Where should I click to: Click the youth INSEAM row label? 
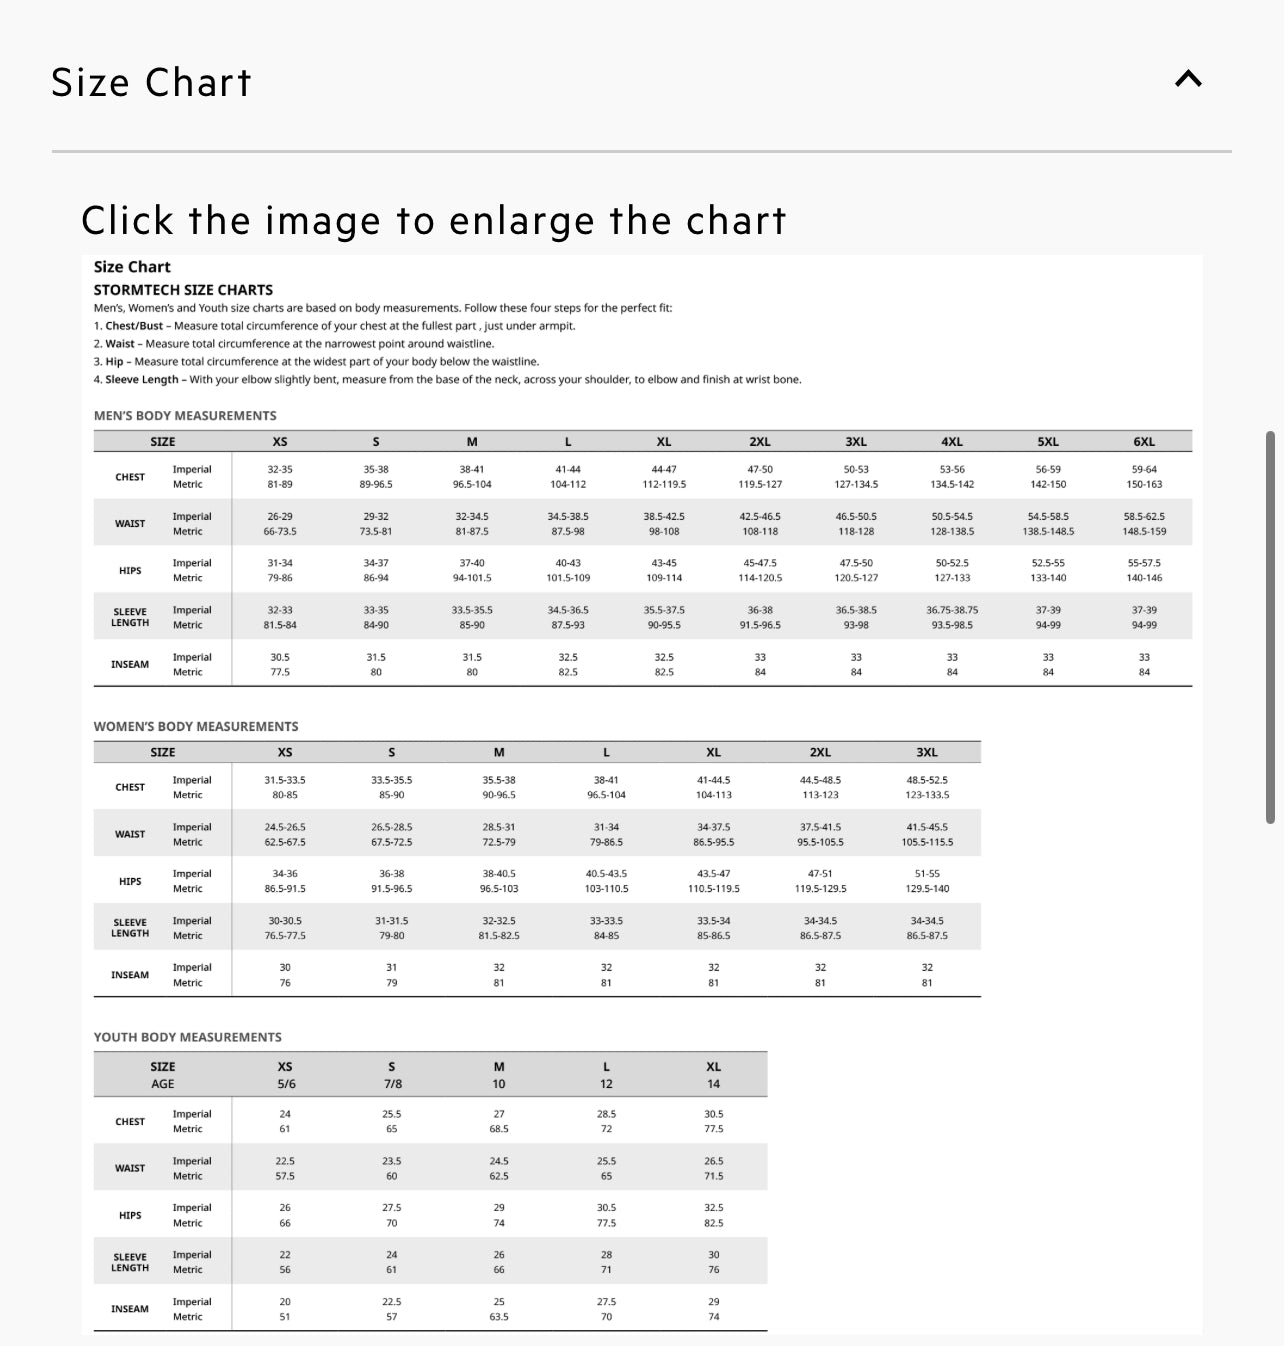point(130,1309)
